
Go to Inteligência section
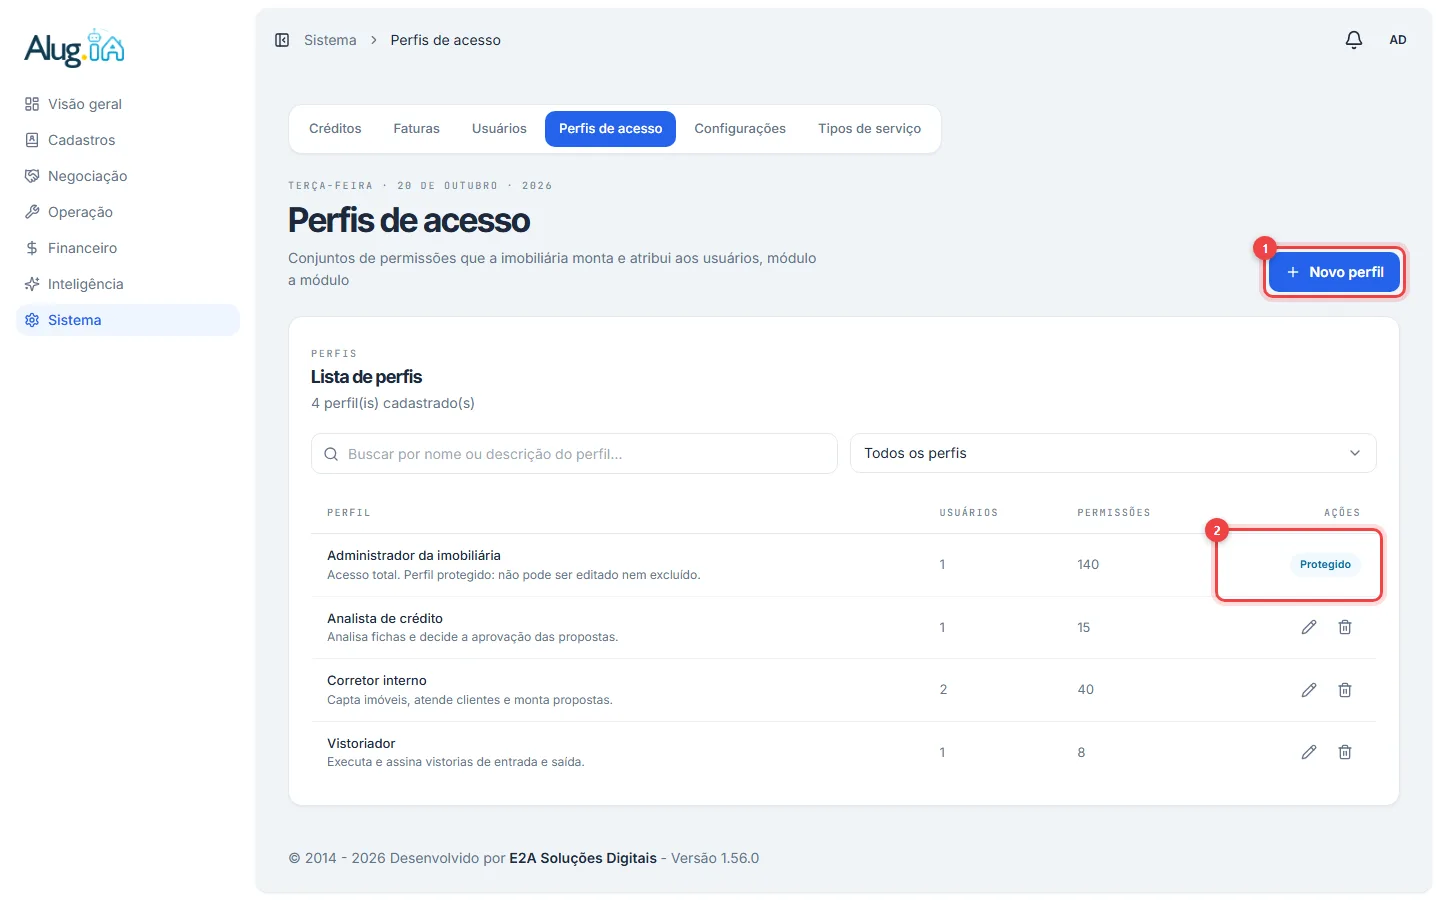[128, 284]
